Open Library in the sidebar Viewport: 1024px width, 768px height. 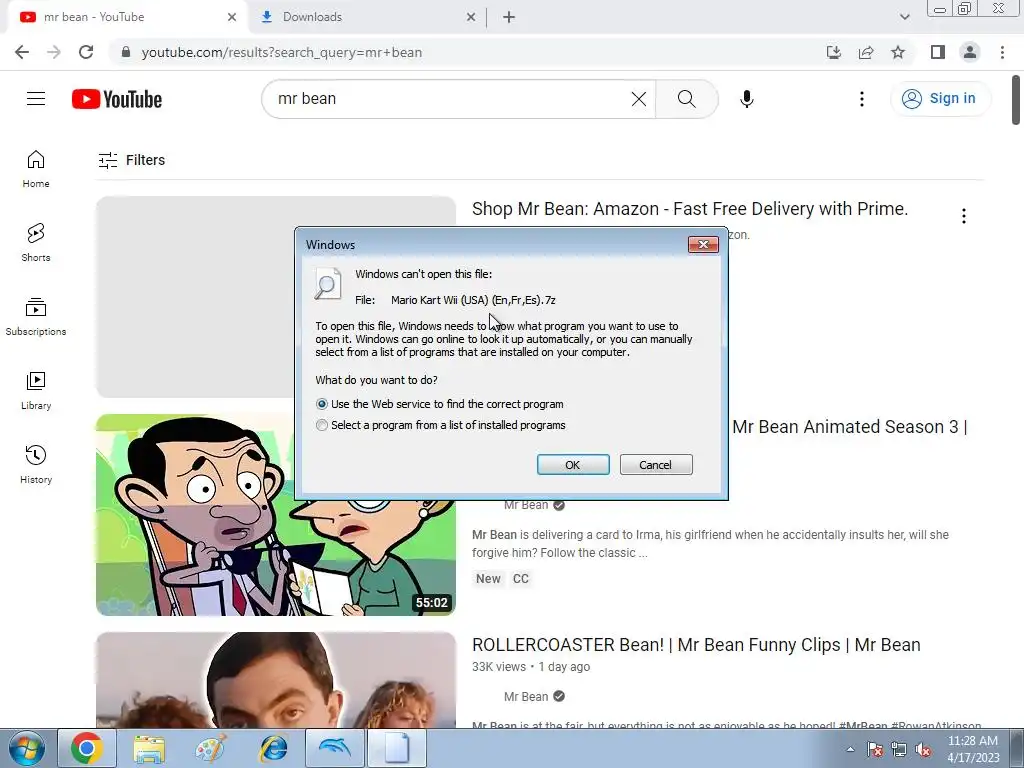(x=36, y=391)
